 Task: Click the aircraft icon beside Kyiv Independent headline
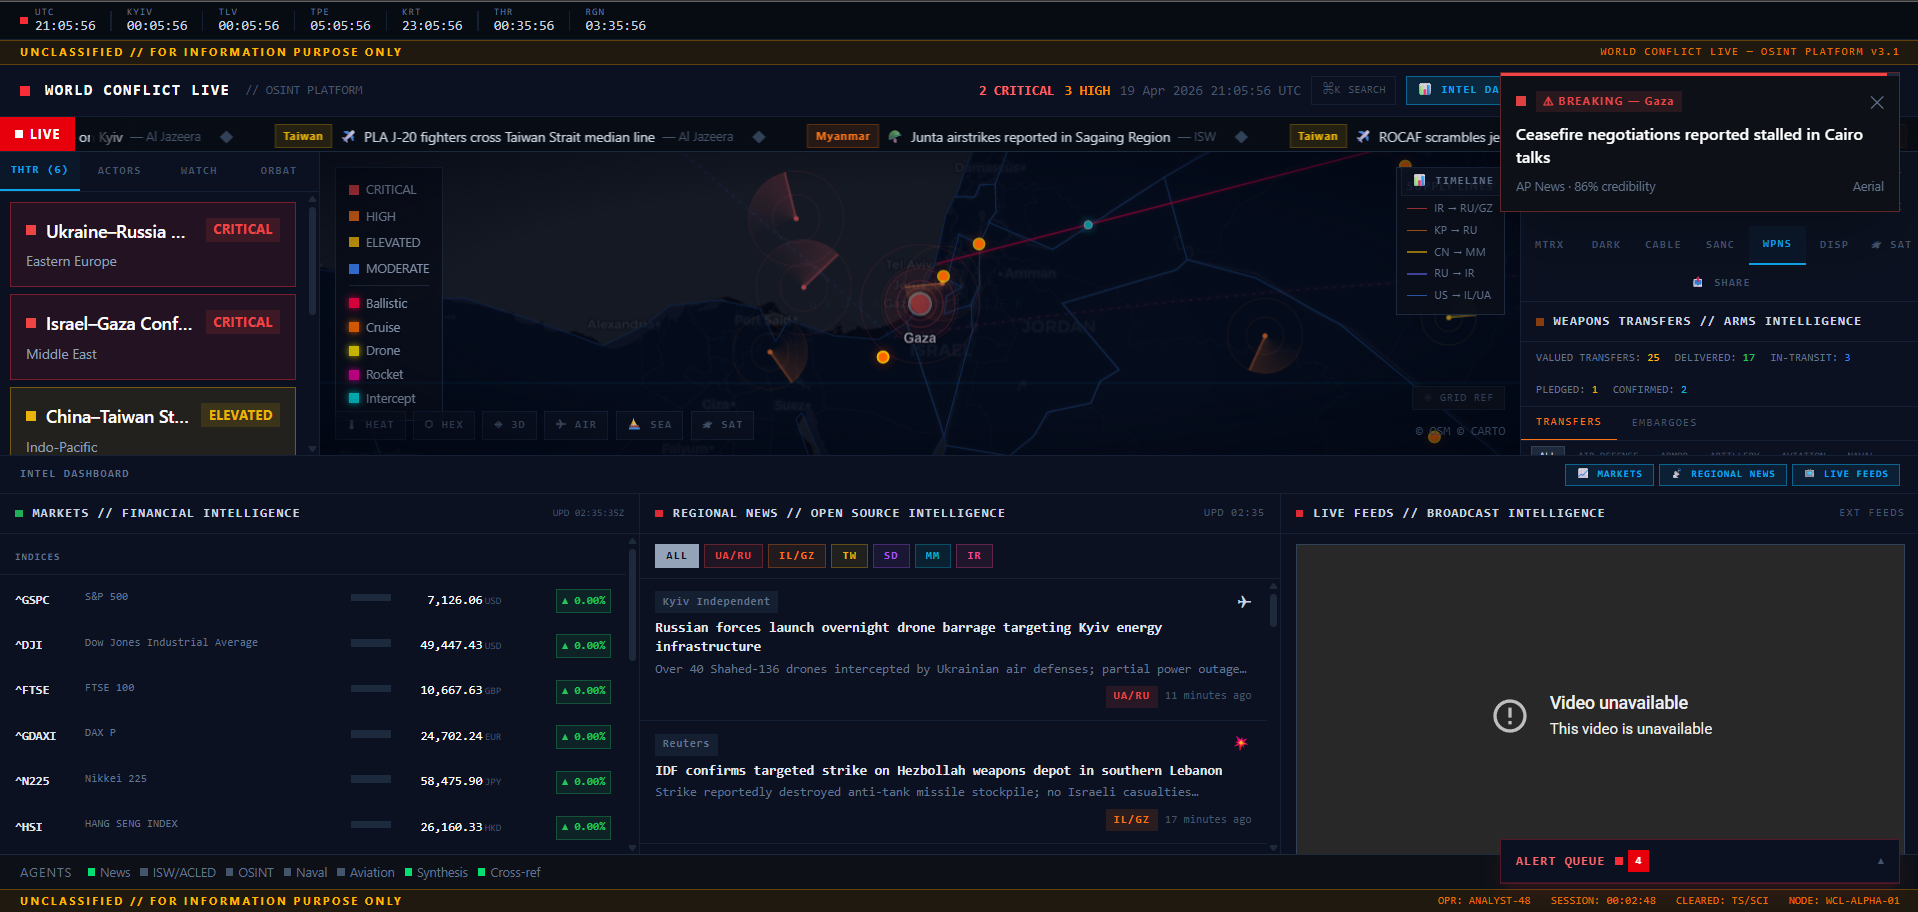pyautogui.click(x=1243, y=602)
